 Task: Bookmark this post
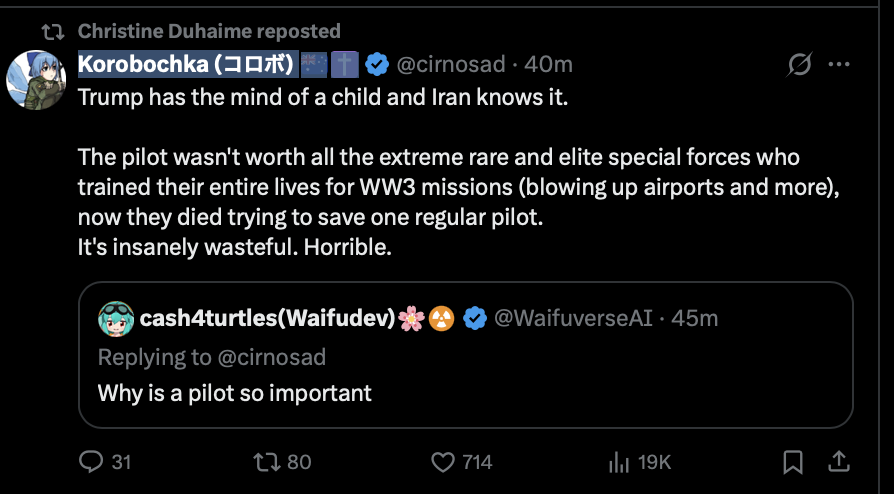point(792,462)
